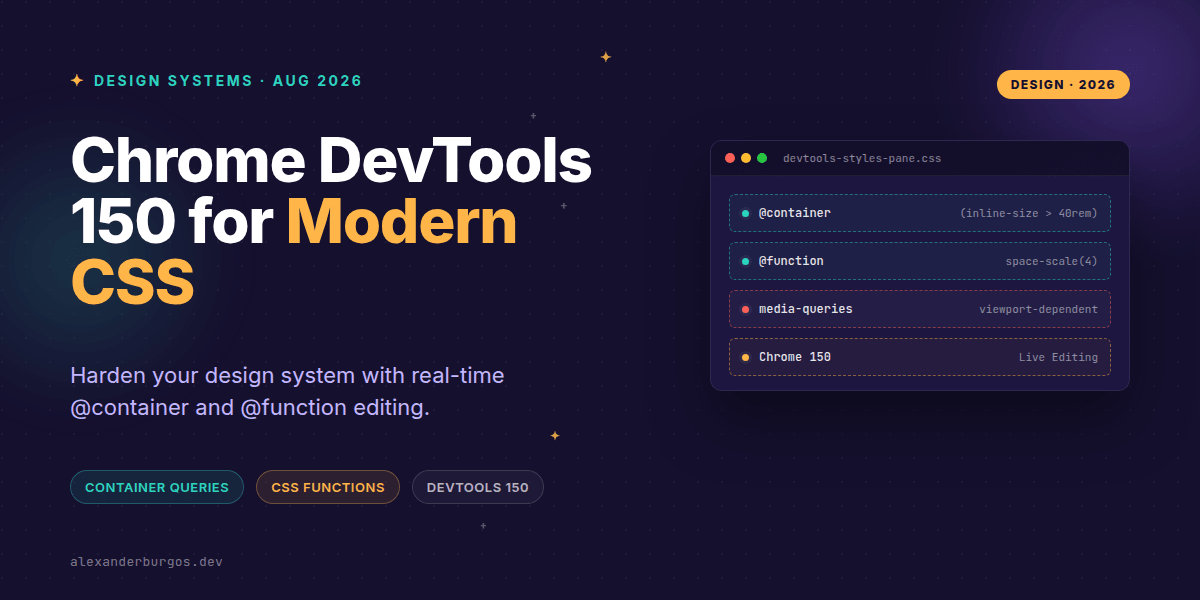Click the yellow minimize dot in code window
This screenshot has height=600, width=1200.
coord(746,158)
